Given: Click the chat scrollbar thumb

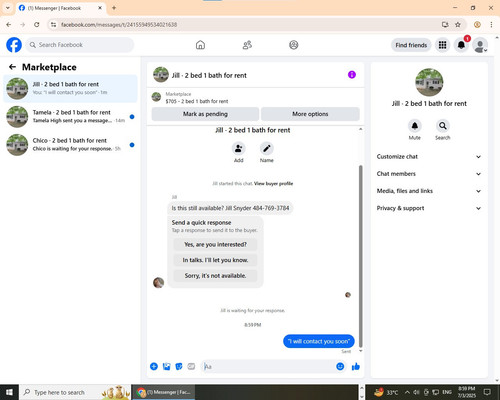Looking at the screenshot, I should coord(360,257).
